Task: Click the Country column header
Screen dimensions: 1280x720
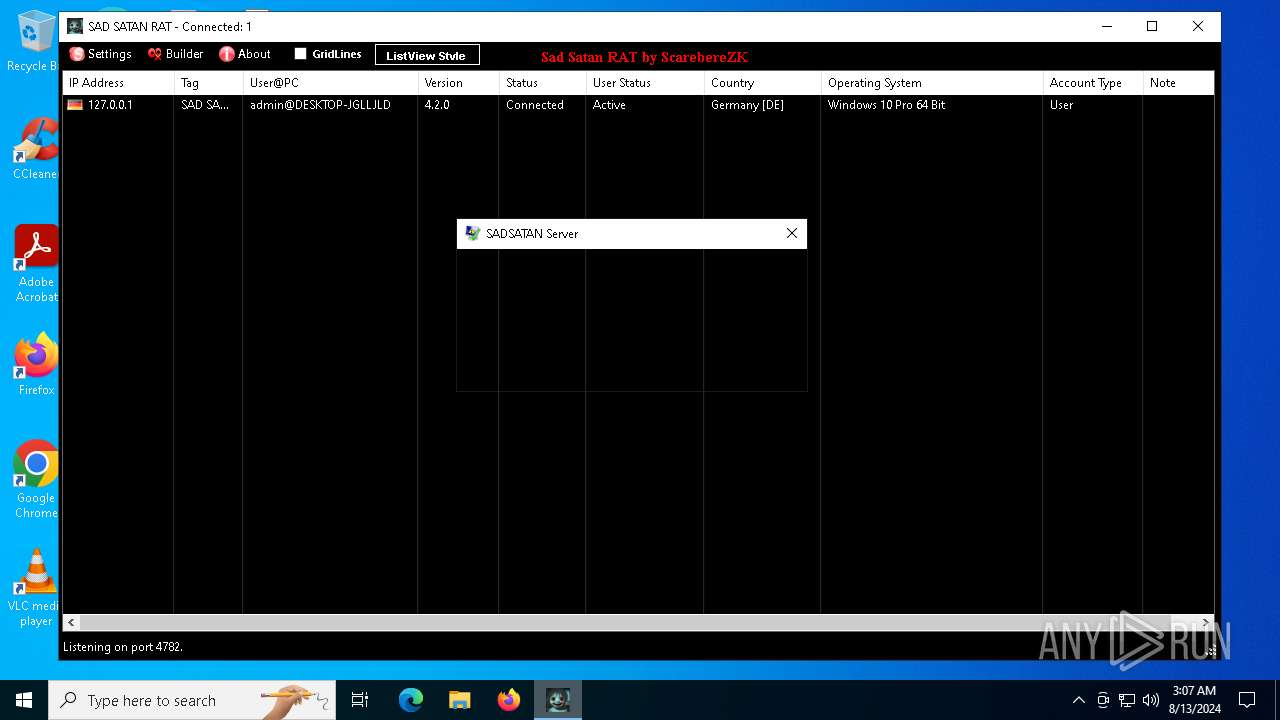Action: [763, 83]
